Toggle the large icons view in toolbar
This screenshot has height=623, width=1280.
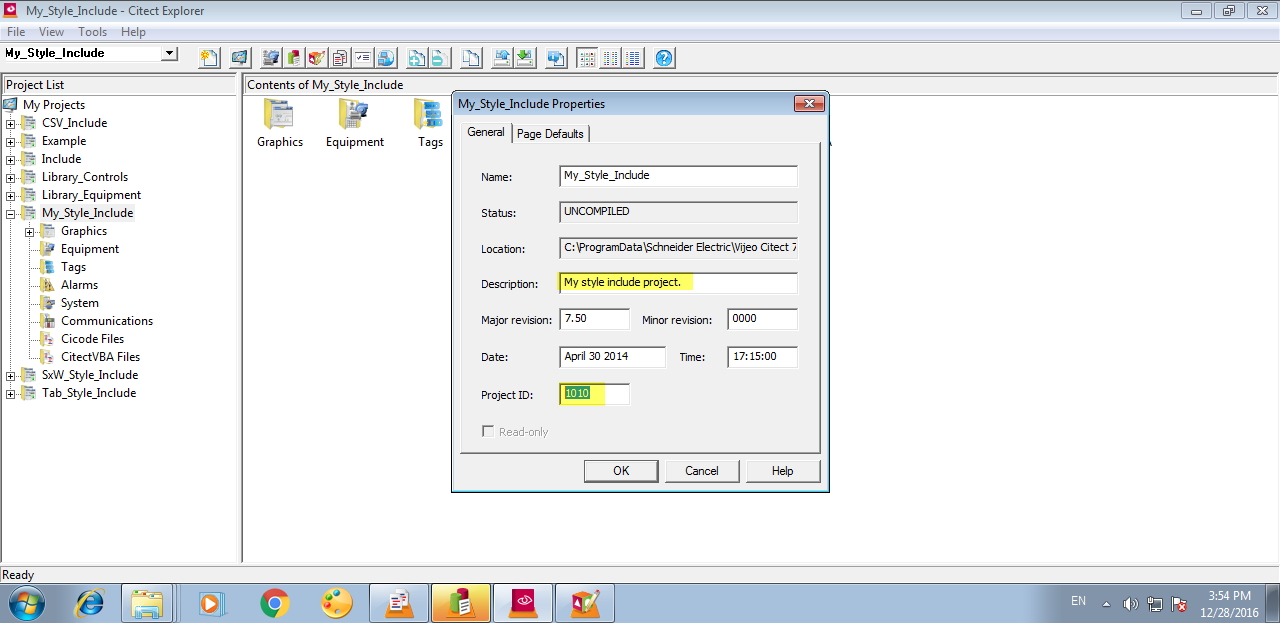(x=586, y=57)
